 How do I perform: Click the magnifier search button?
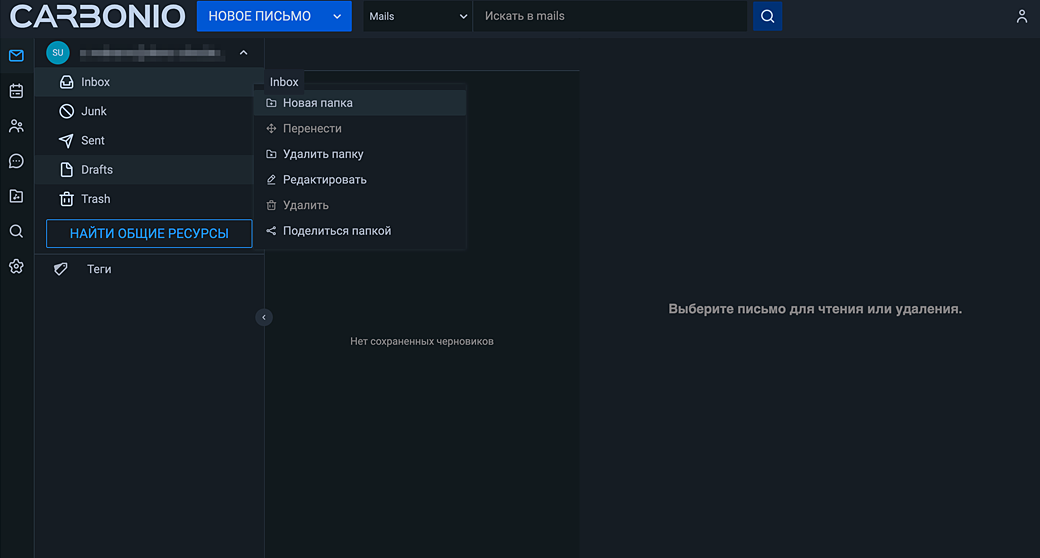coord(767,16)
